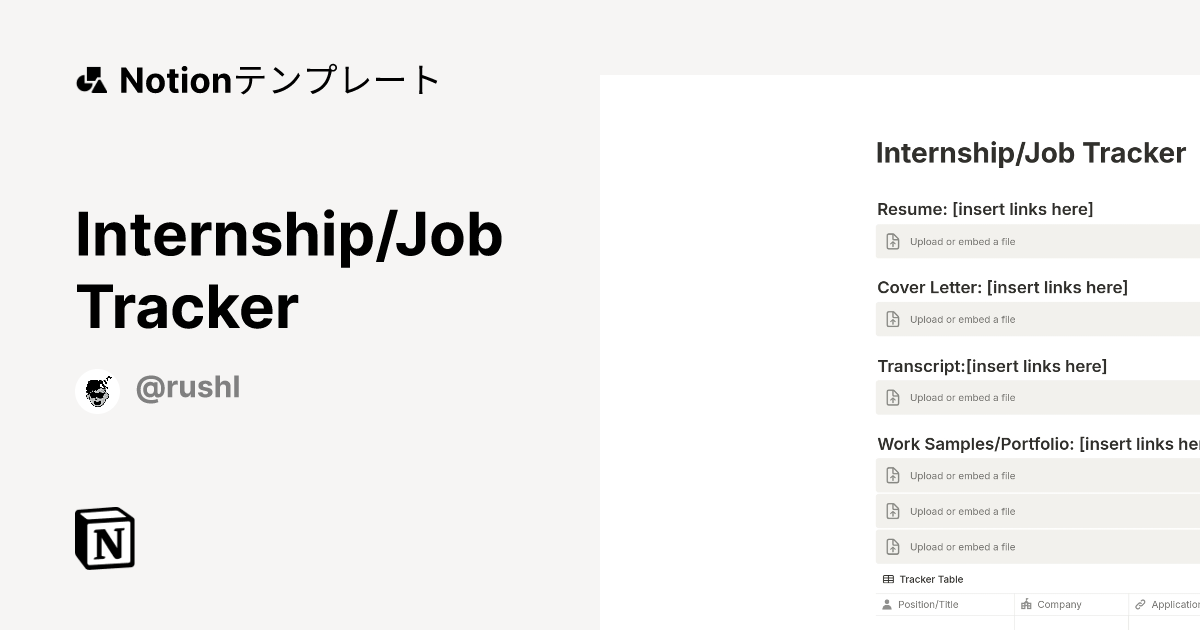Open the Position/Title property menu
The height and width of the screenshot is (630, 1200).
(928, 604)
